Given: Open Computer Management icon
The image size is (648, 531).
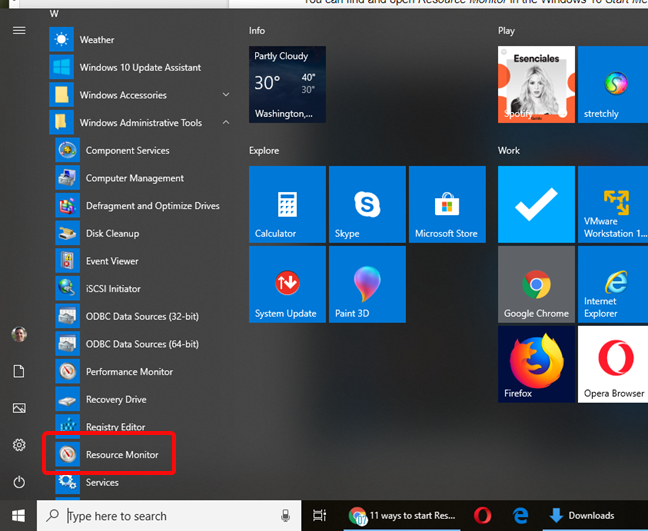Looking at the screenshot, I should pyautogui.click(x=67, y=178).
